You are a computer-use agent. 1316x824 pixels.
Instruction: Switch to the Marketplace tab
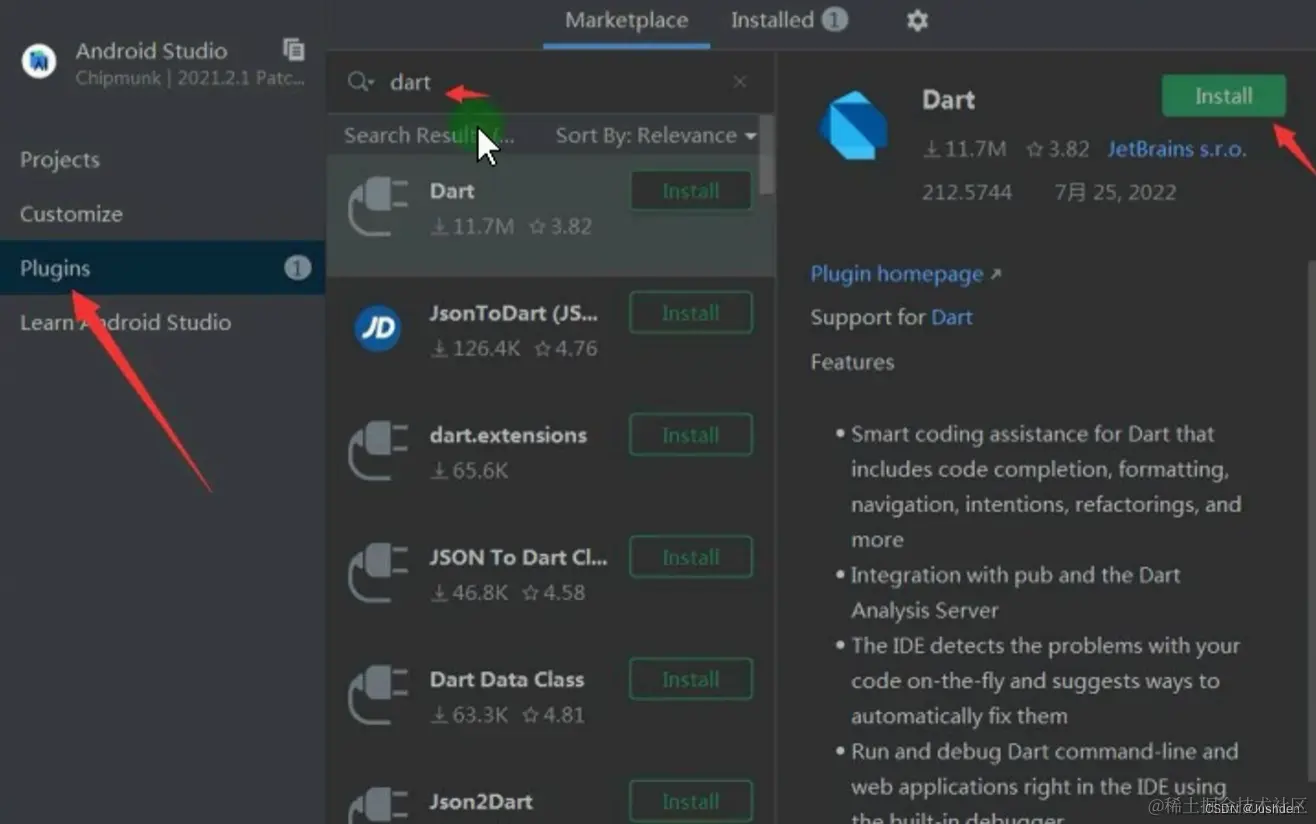[x=626, y=20]
